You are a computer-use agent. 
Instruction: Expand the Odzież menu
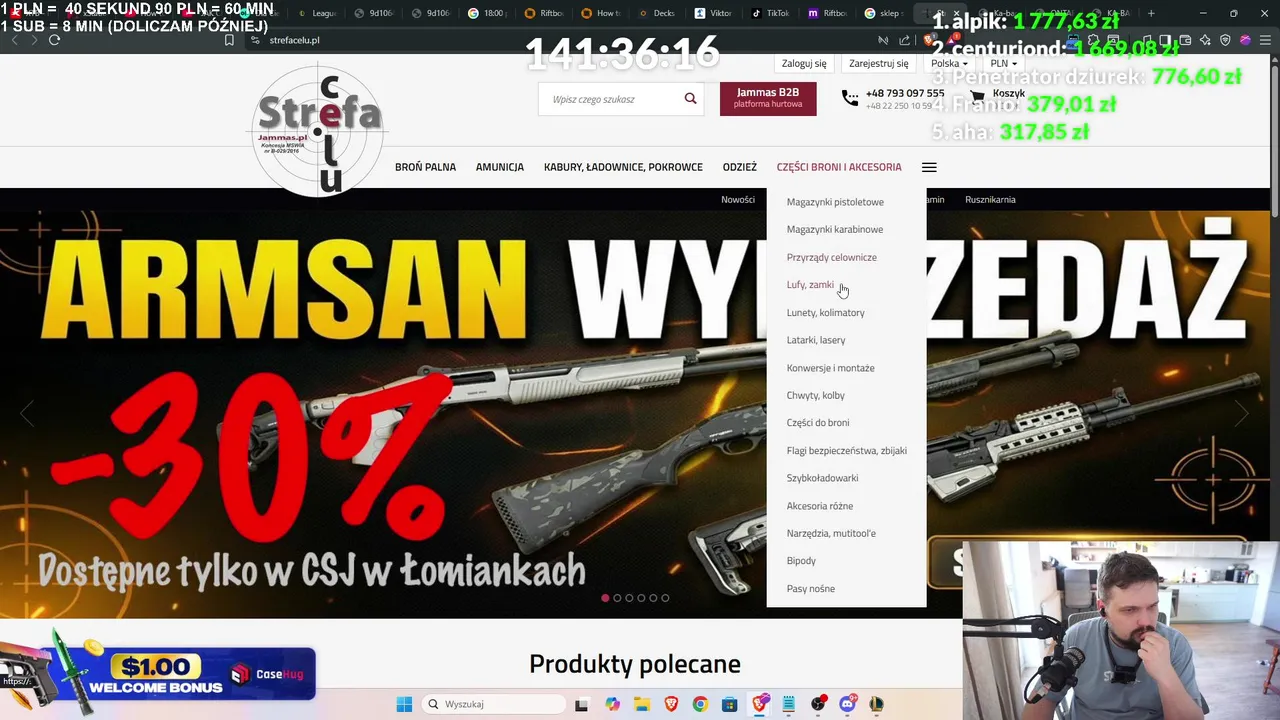pyautogui.click(x=740, y=167)
